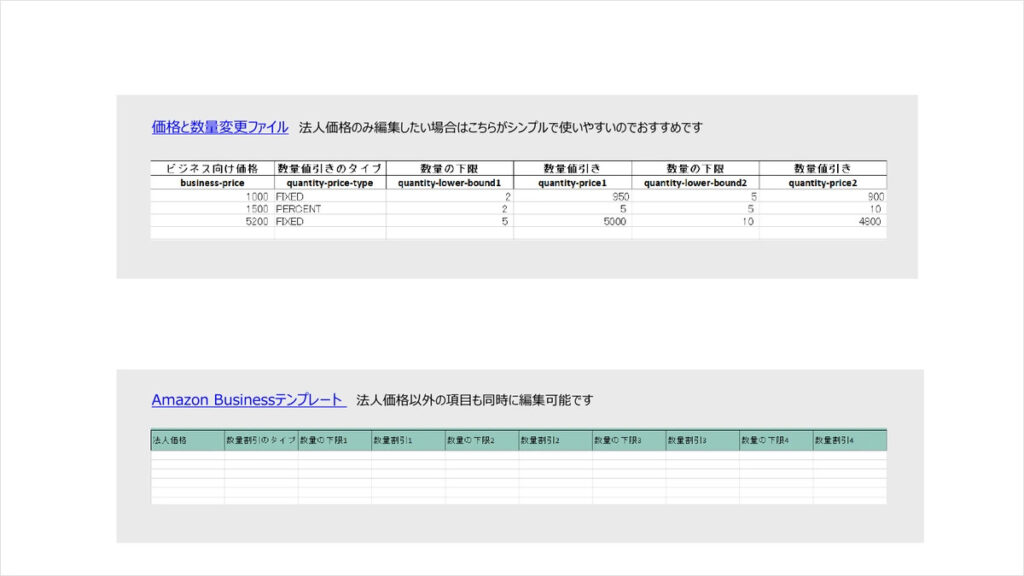The image size is (1024, 576).
Task: Click the 数量の下限4 template header
Action: 776,440
